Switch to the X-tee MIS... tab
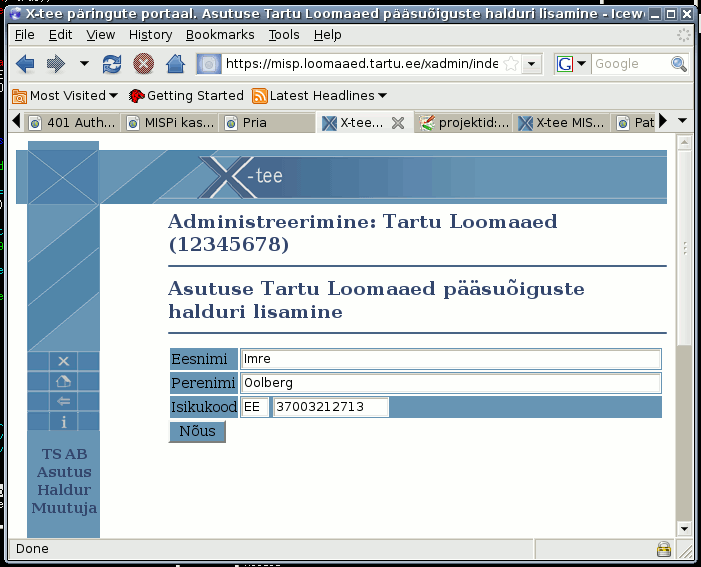 [x=562, y=123]
